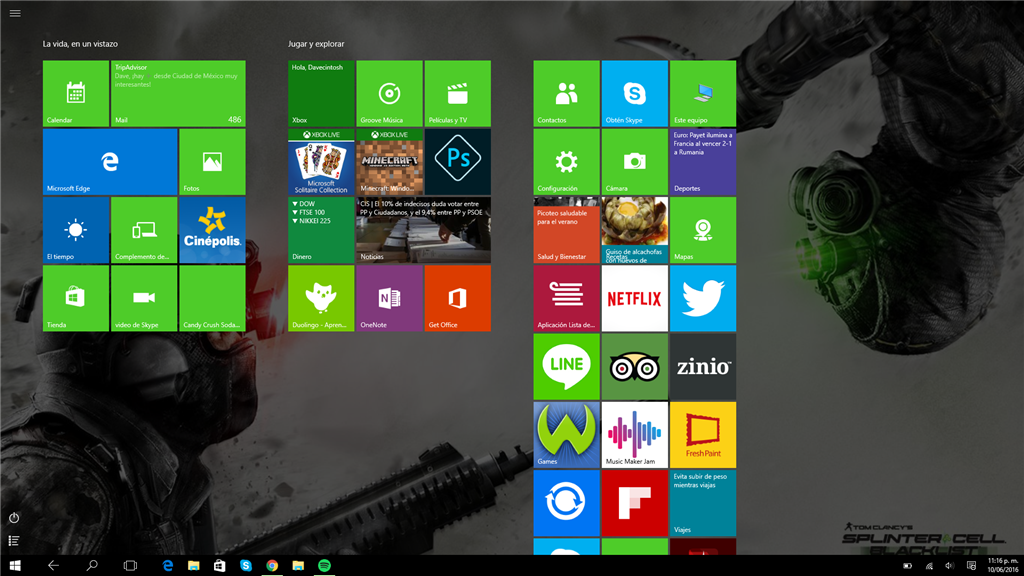This screenshot has height=576, width=1024.
Task: Open El tiempo weather tile
Action: 76,230
